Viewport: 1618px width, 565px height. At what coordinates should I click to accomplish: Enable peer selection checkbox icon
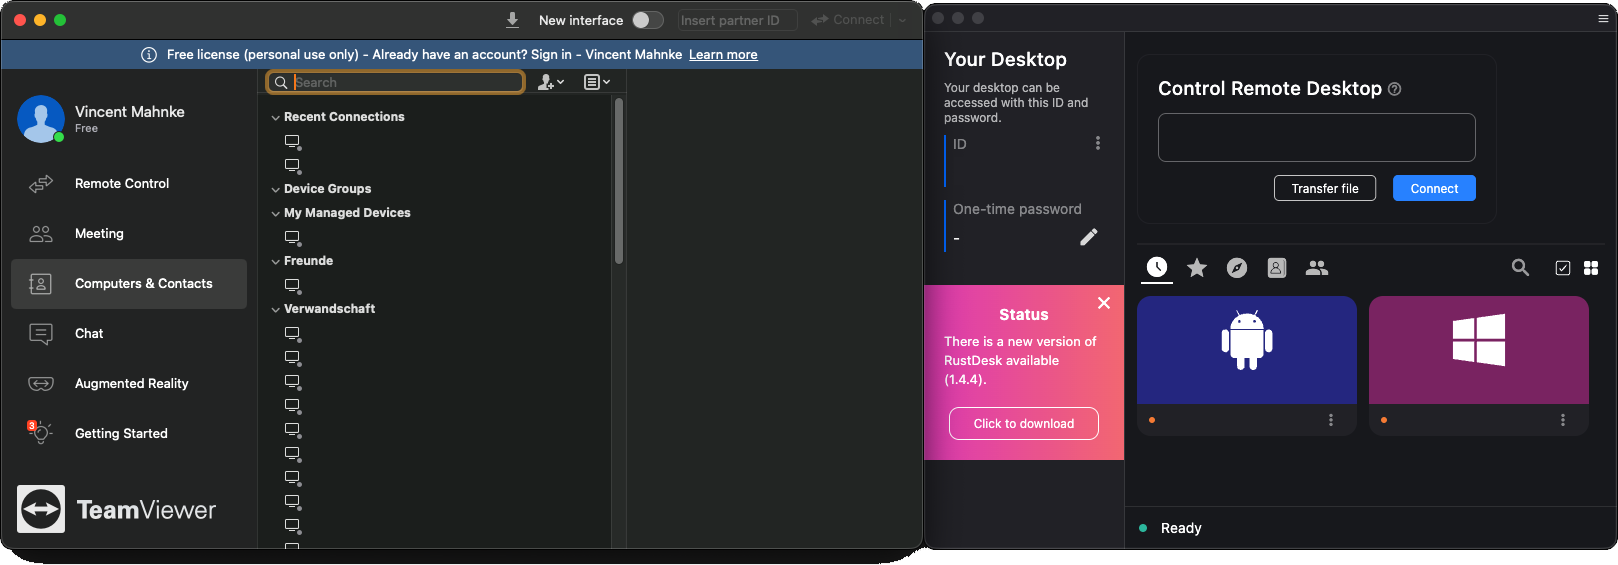point(1563,268)
